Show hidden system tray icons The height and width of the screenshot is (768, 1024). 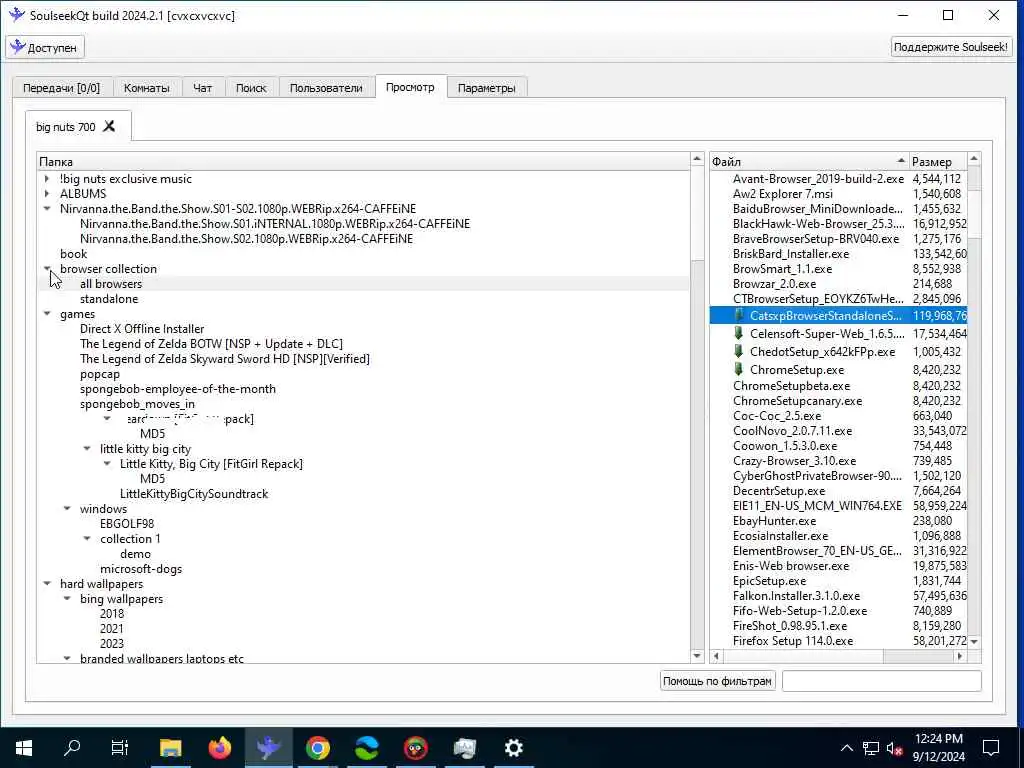pos(846,748)
